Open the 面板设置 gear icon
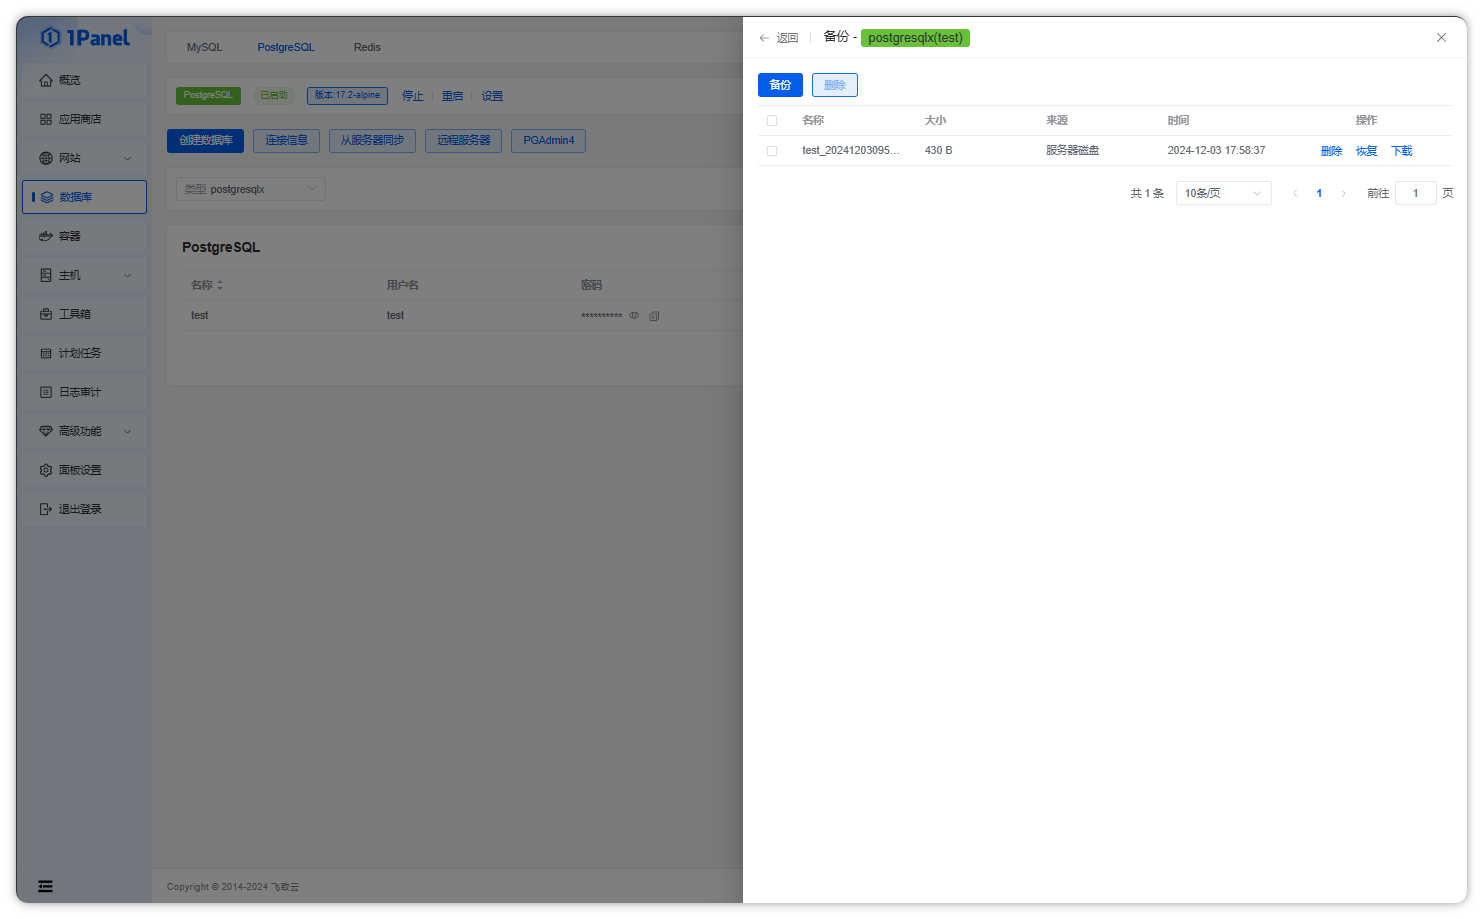1483x919 pixels. (x=46, y=470)
